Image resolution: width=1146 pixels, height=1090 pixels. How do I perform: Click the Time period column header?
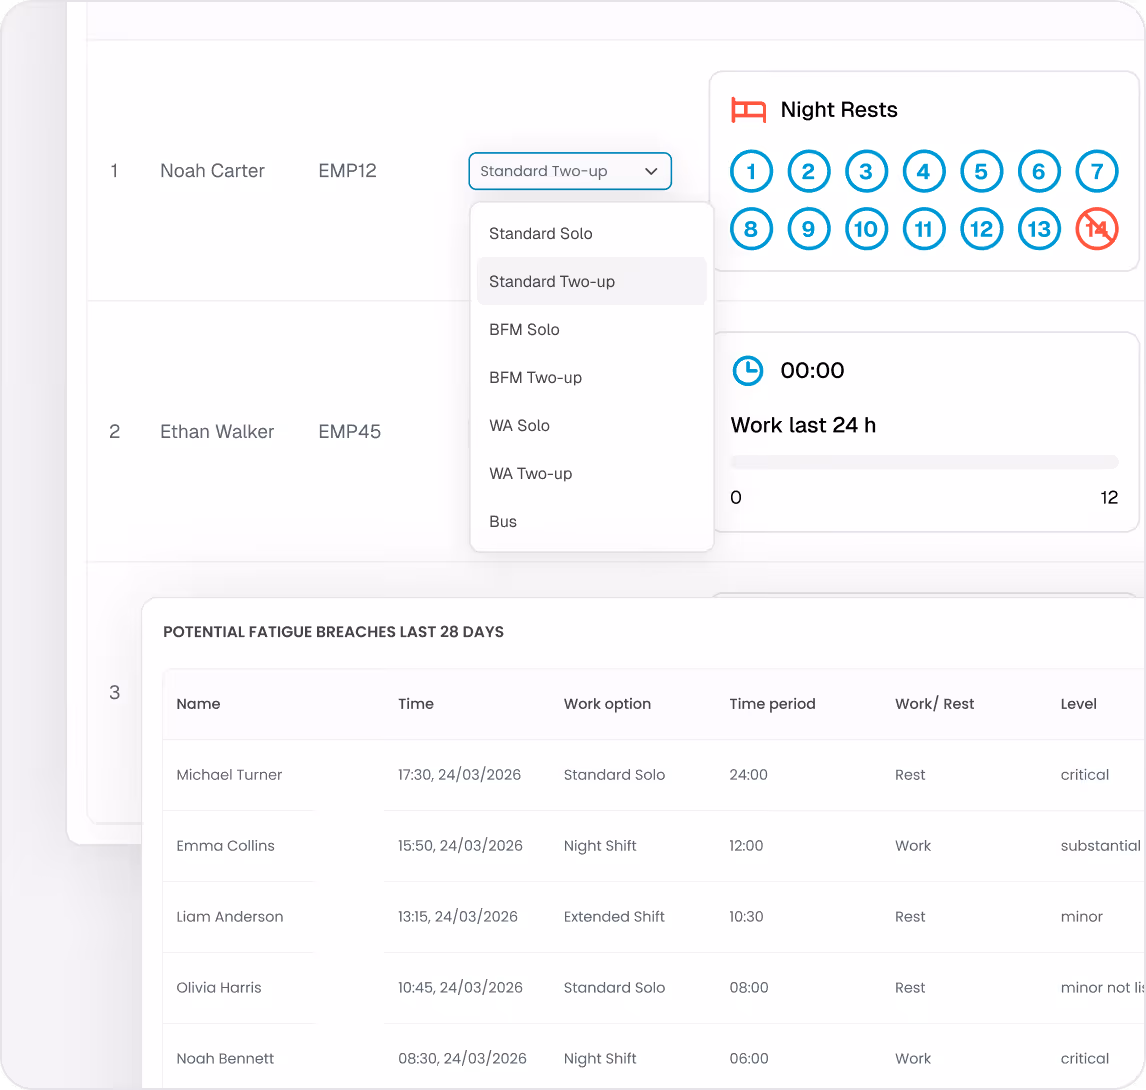772,704
